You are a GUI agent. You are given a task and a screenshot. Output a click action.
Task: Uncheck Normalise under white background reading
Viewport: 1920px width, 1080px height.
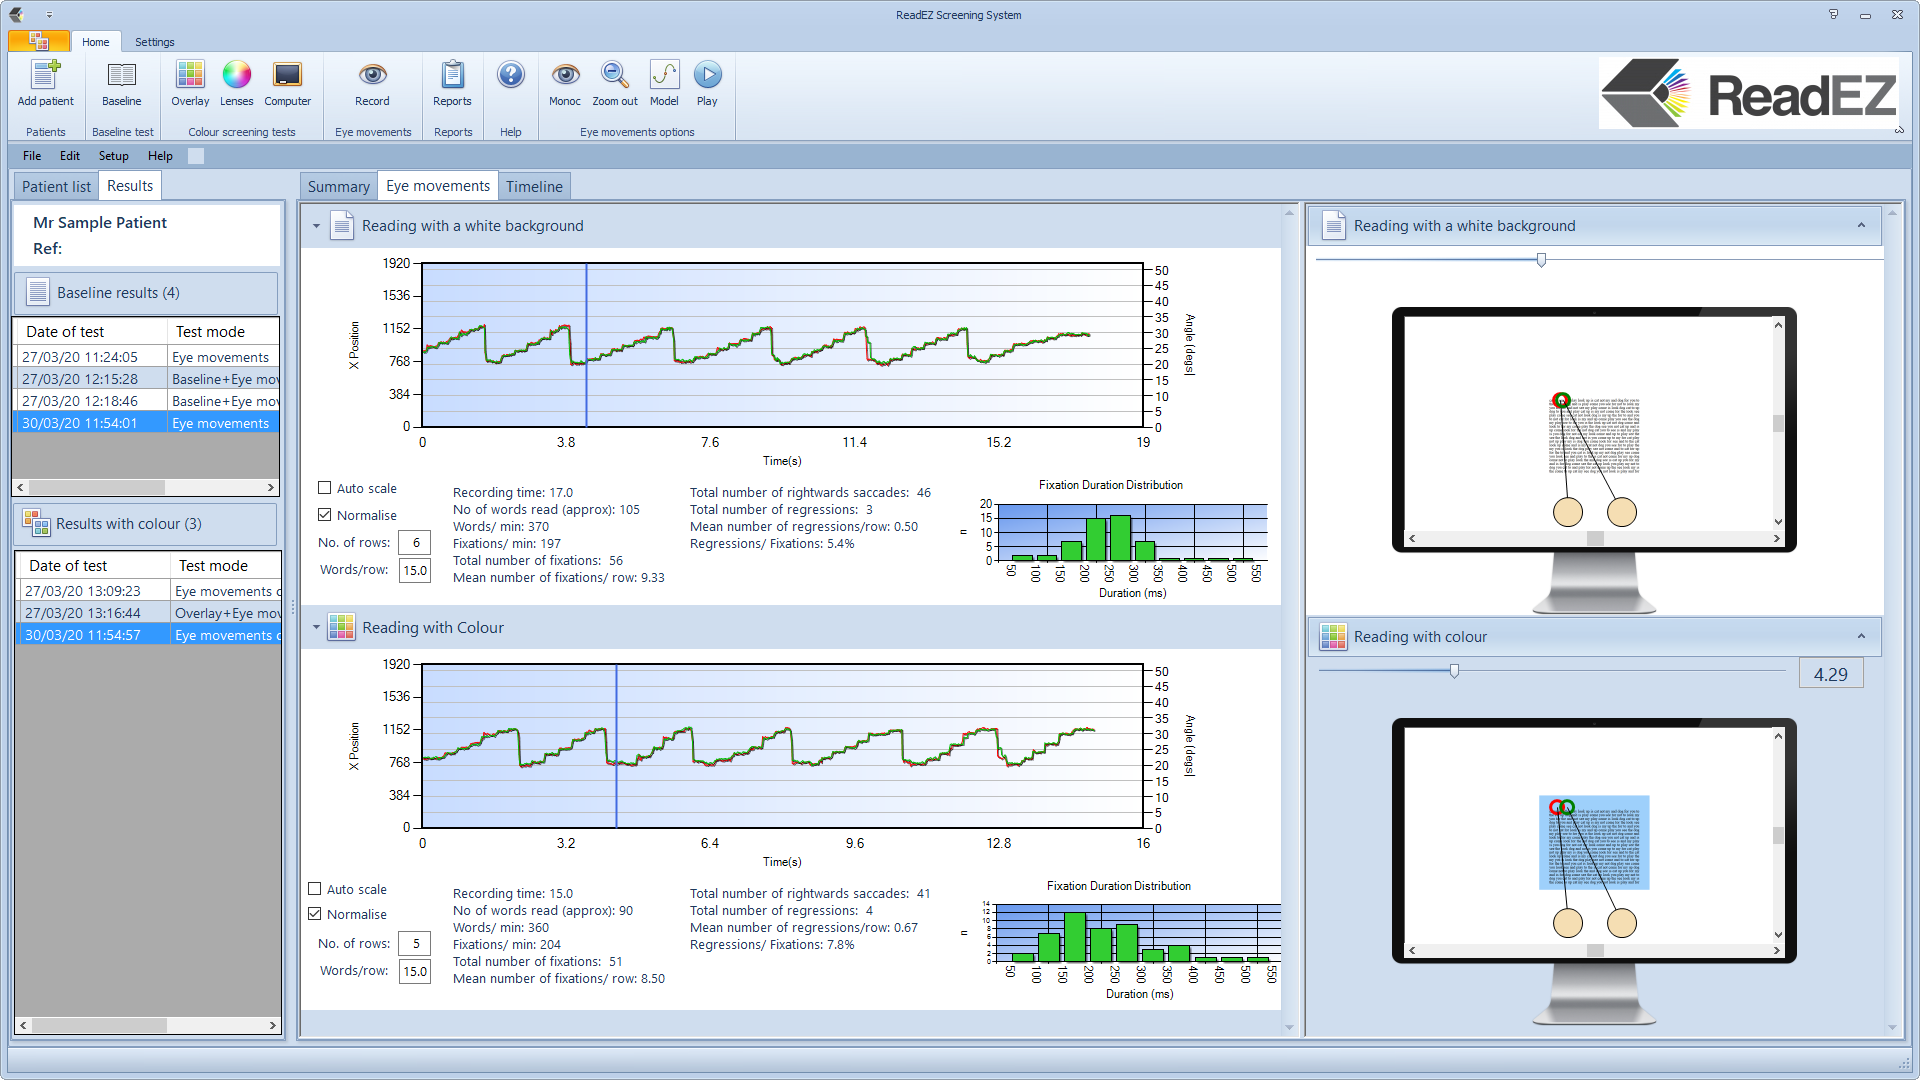coord(325,515)
